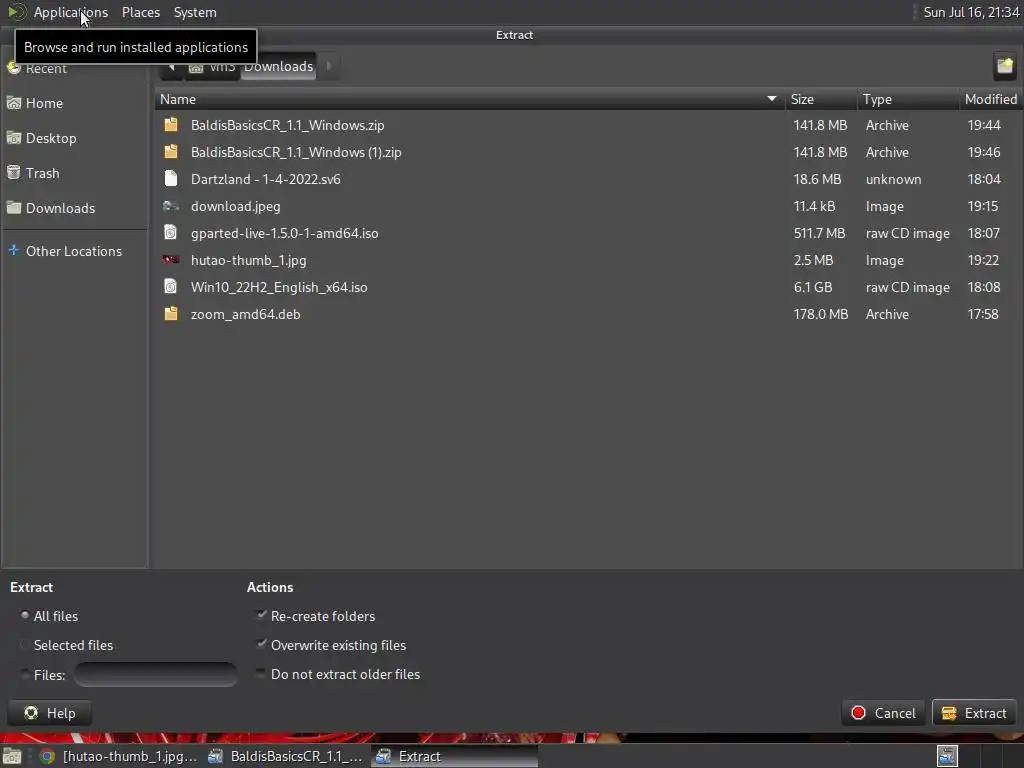Click the disc icon of gparted-live iso

pyautogui.click(x=170, y=232)
